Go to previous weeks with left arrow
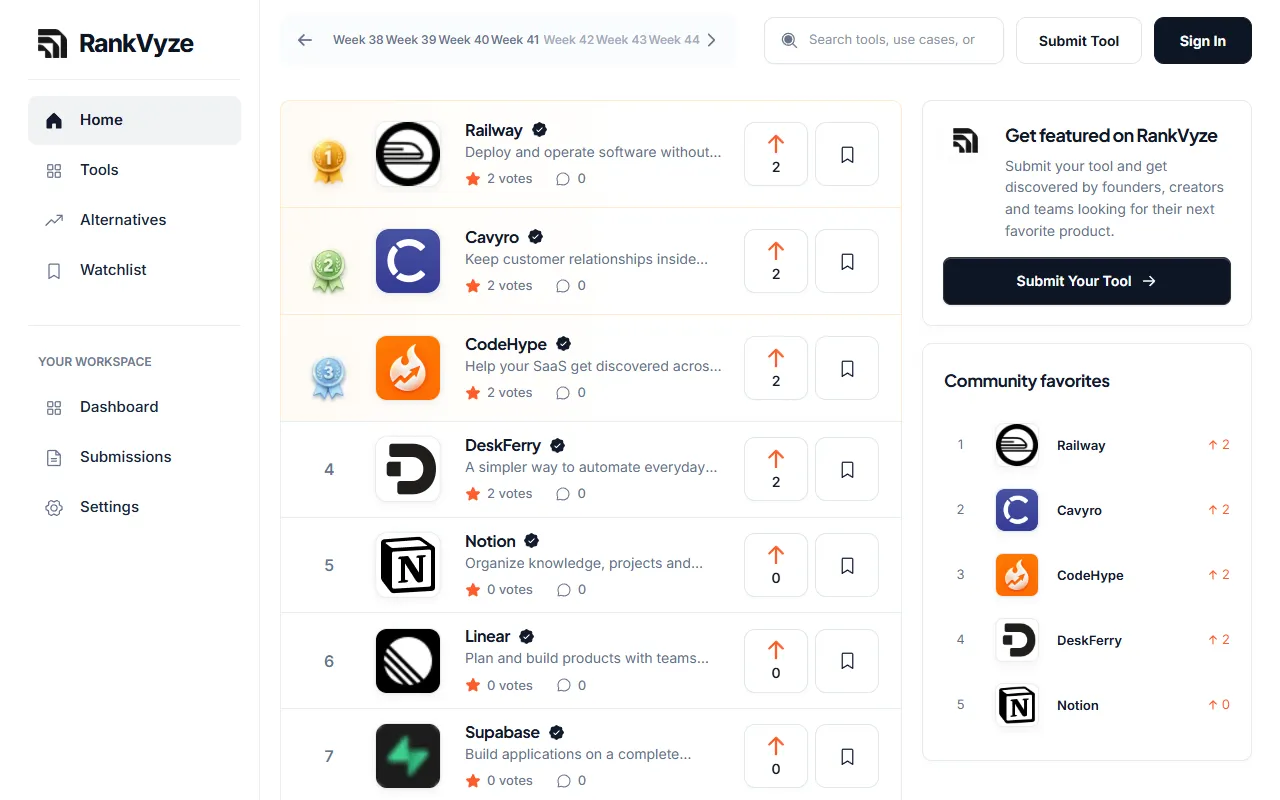Image resolution: width=1280 pixels, height=800 pixels. pyautogui.click(x=305, y=40)
